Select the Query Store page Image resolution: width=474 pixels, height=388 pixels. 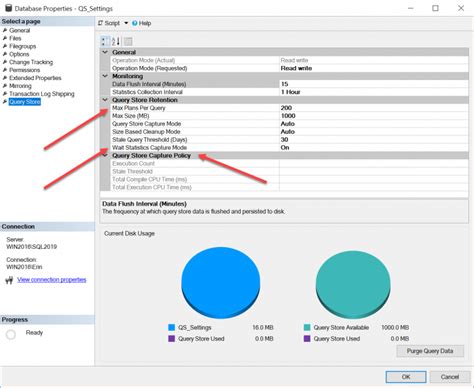tap(25, 102)
